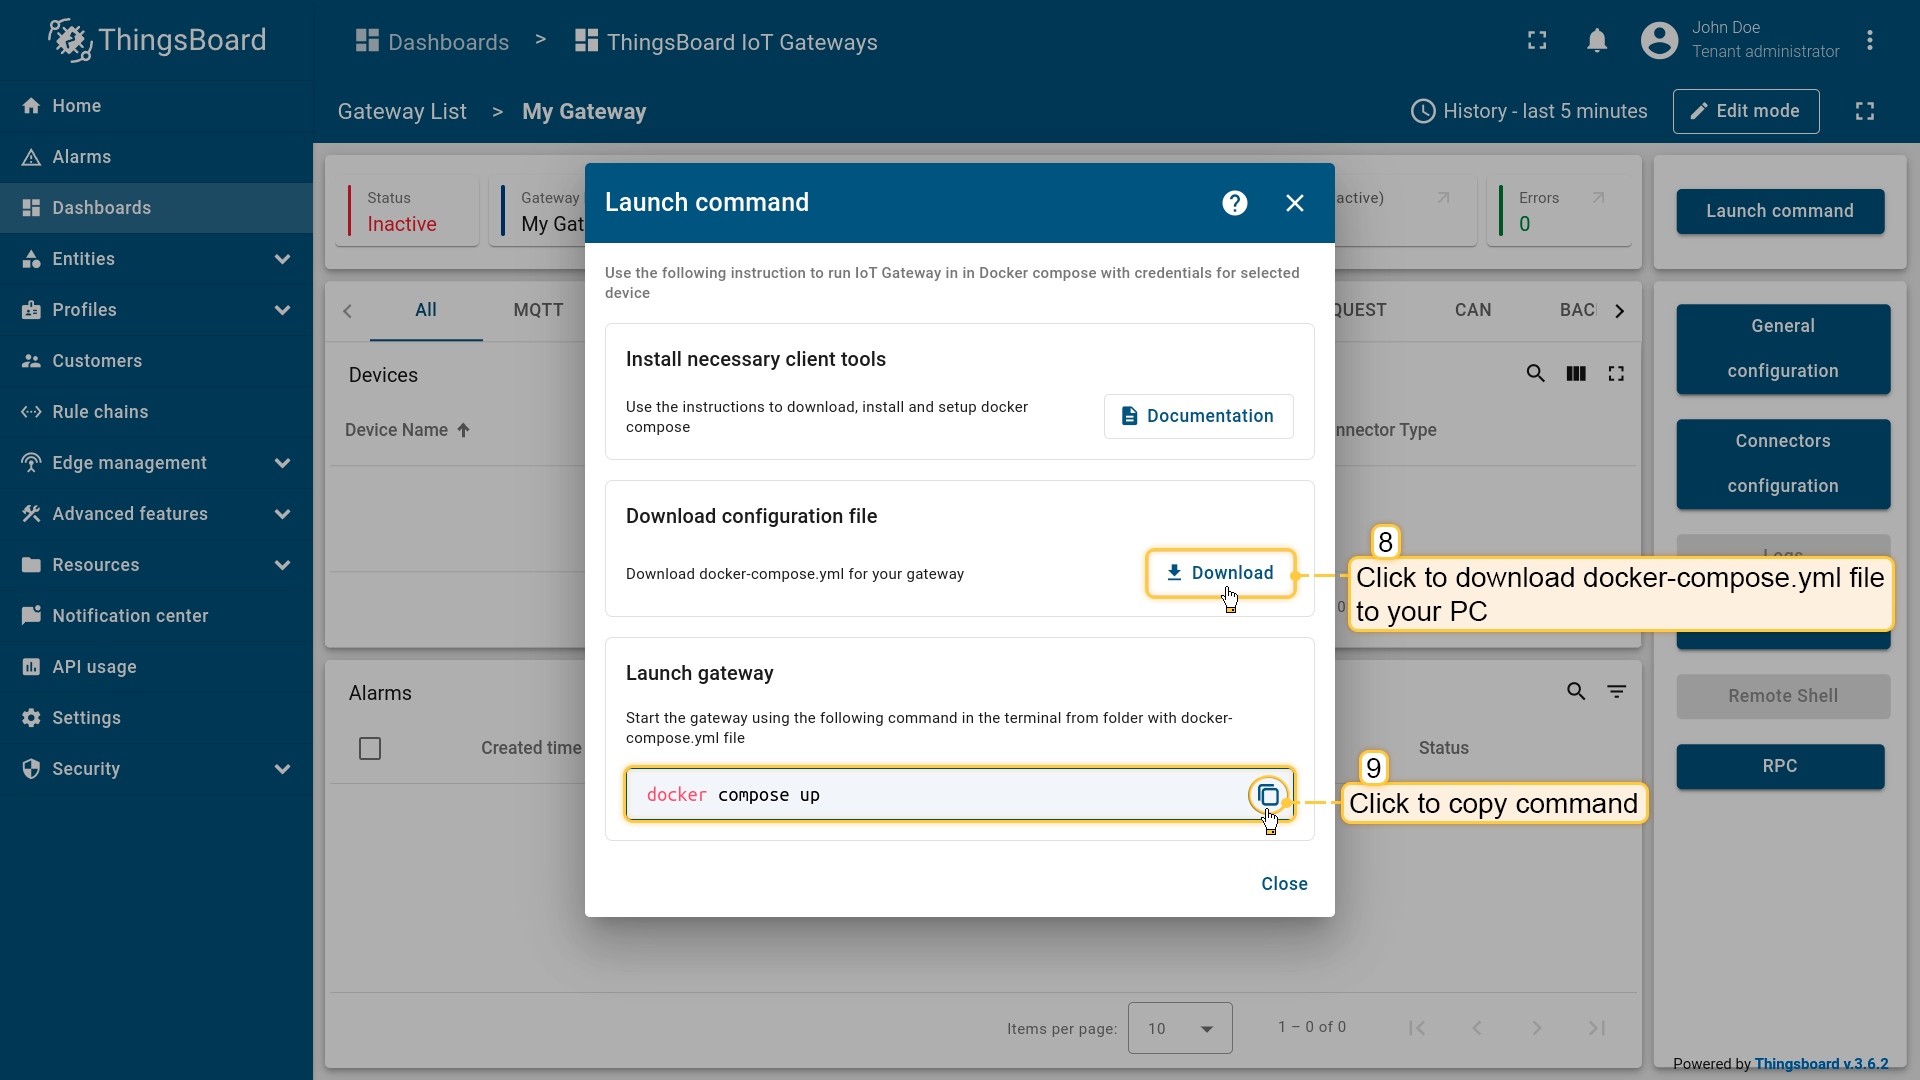This screenshot has width=1920, height=1080.
Task: Click the Close button in dialog
Action: tap(1284, 884)
